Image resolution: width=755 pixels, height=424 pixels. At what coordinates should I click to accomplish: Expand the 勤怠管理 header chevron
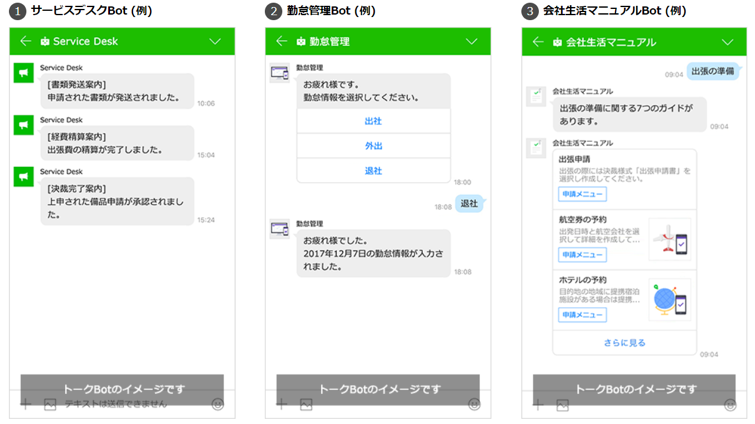tap(471, 41)
